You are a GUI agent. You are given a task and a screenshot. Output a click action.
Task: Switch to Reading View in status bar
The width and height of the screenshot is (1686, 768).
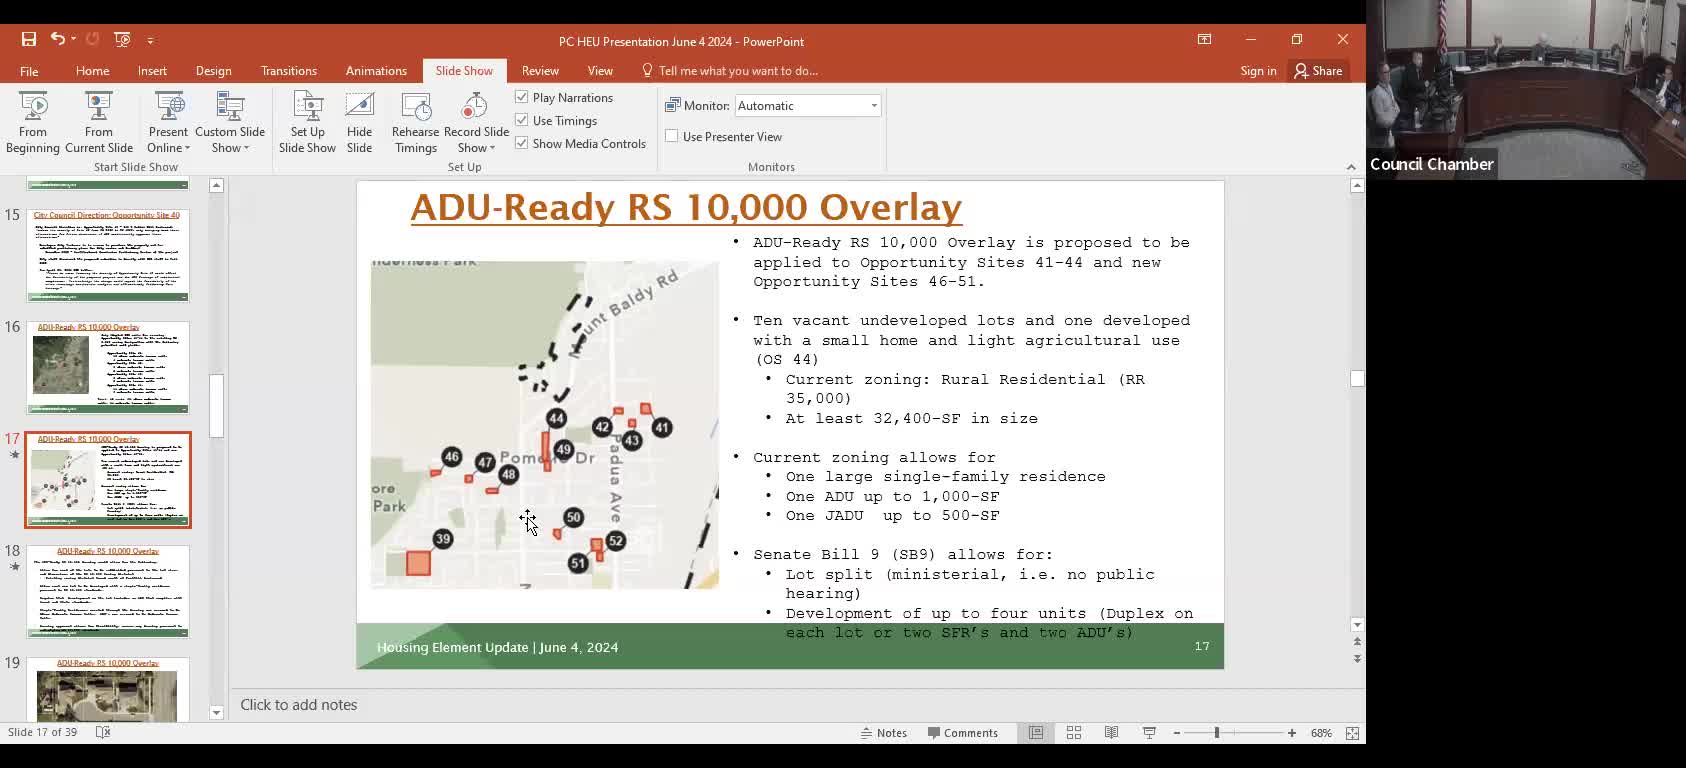(x=1111, y=733)
